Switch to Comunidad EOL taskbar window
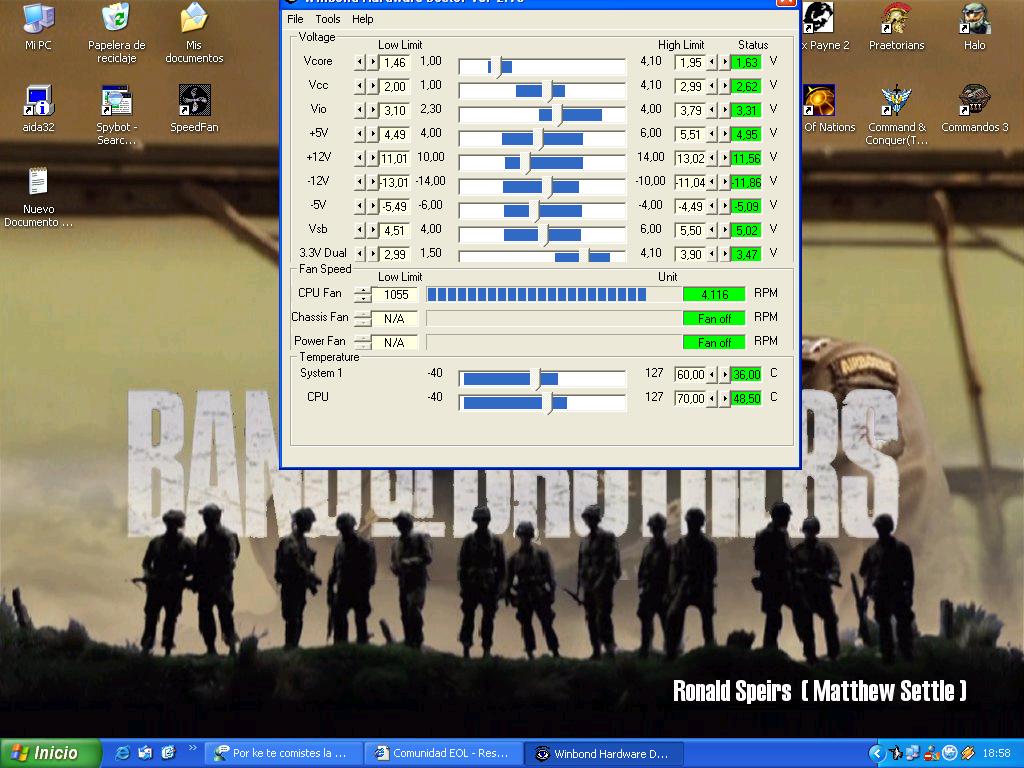 click(x=443, y=754)
